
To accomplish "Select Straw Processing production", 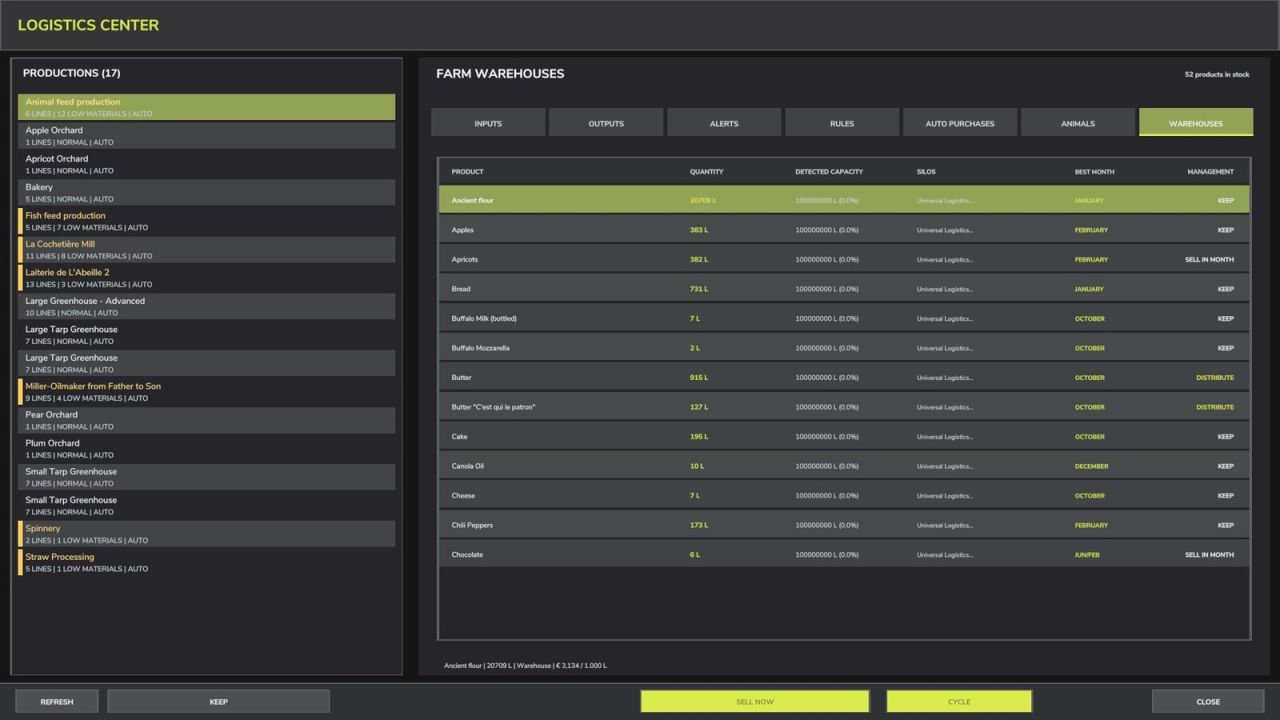I will [206, 562].
